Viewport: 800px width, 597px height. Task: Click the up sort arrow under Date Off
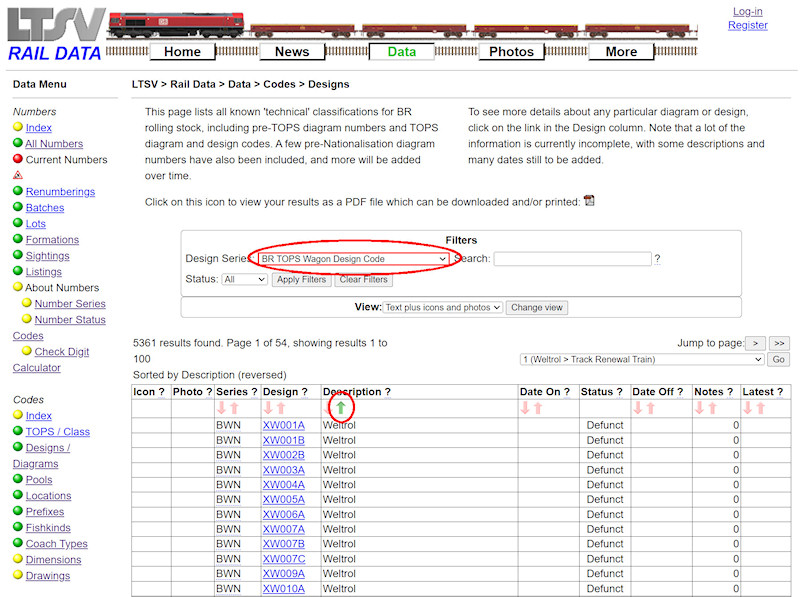651,408
